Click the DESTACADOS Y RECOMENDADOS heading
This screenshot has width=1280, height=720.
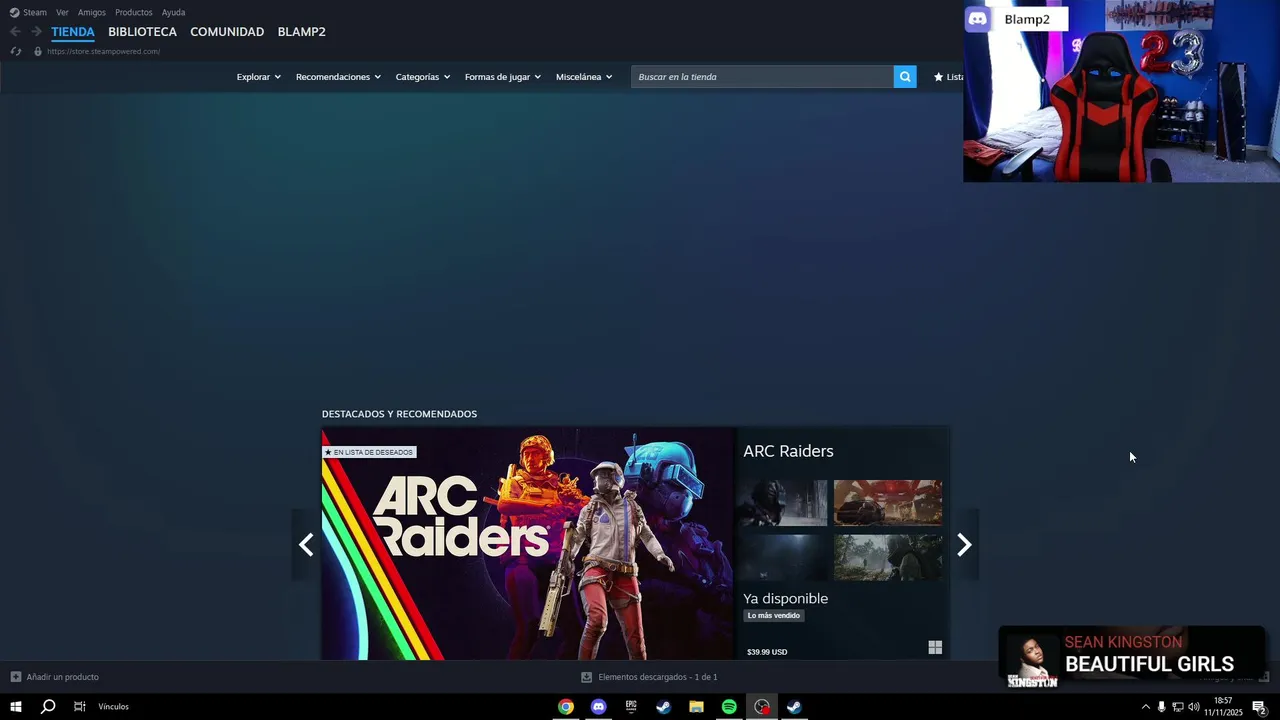(x=399, y=414)
